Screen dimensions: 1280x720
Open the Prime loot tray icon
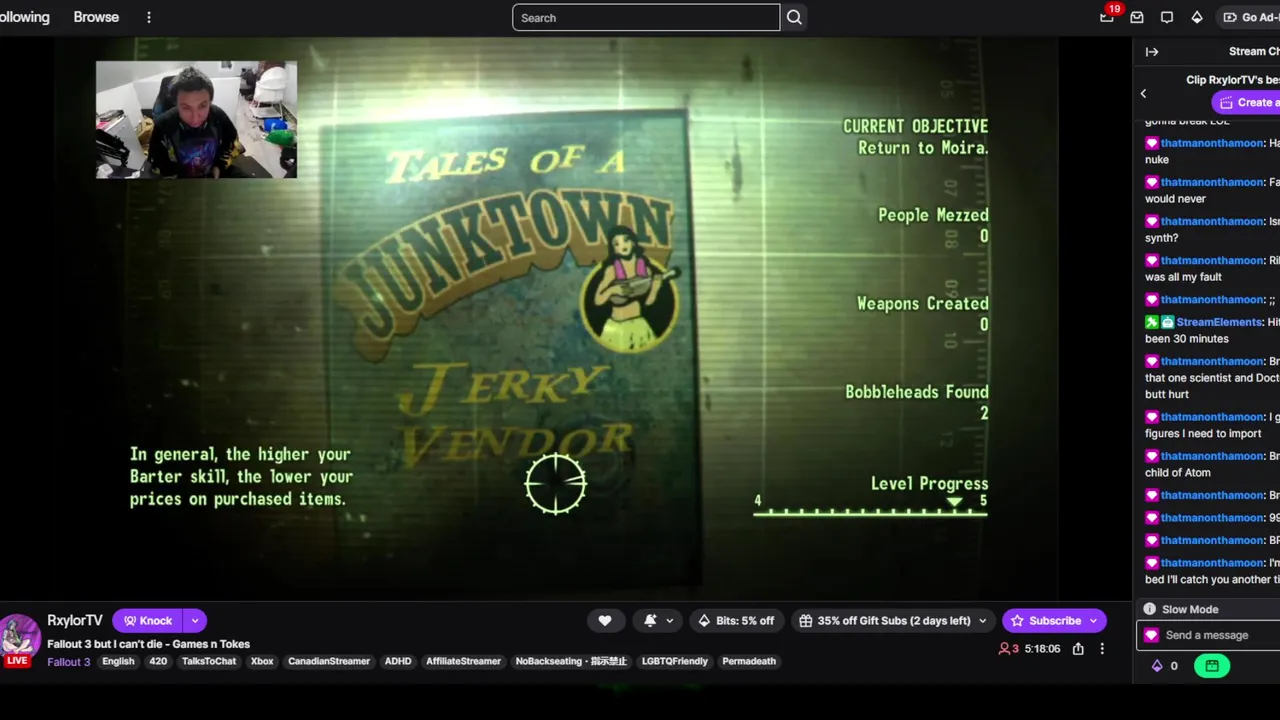click(x=1137, y=17)
